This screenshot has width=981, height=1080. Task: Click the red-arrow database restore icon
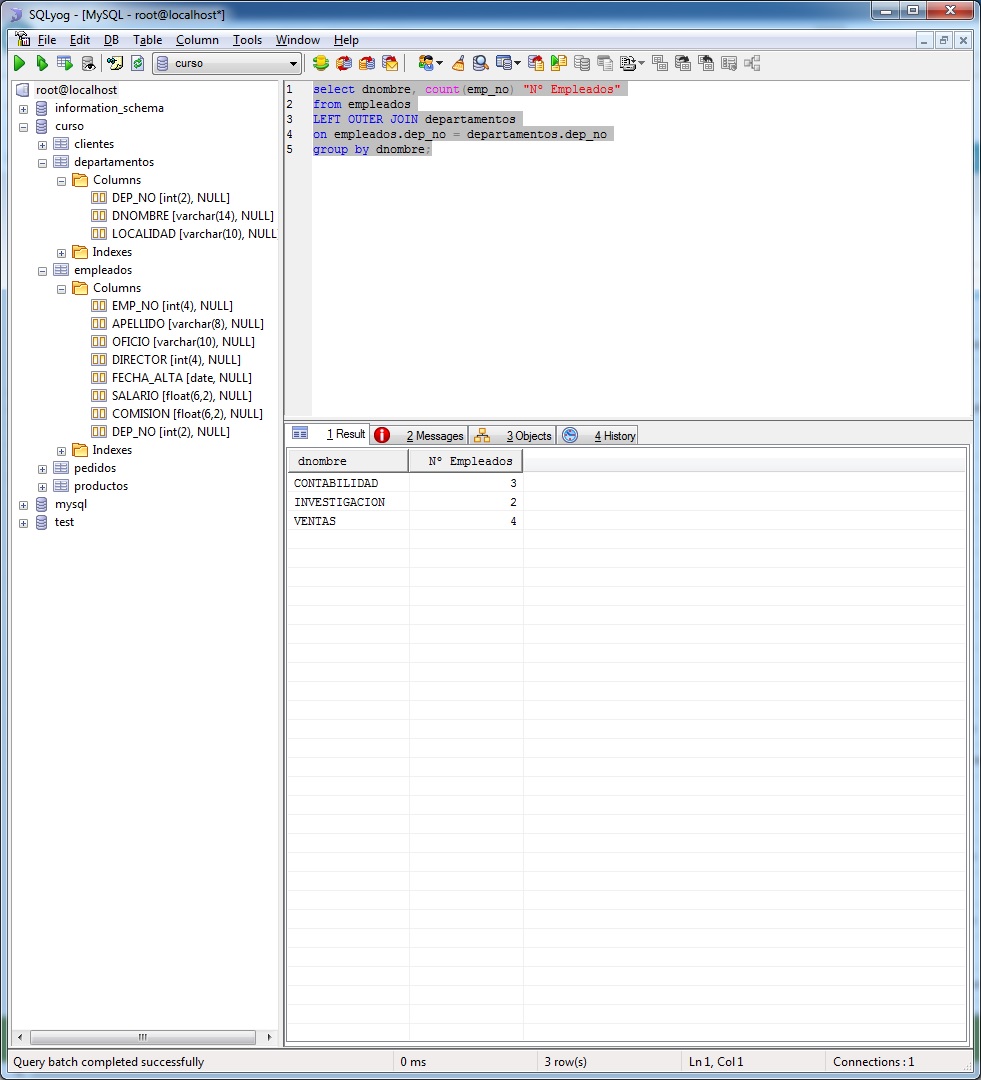(344, 63)
